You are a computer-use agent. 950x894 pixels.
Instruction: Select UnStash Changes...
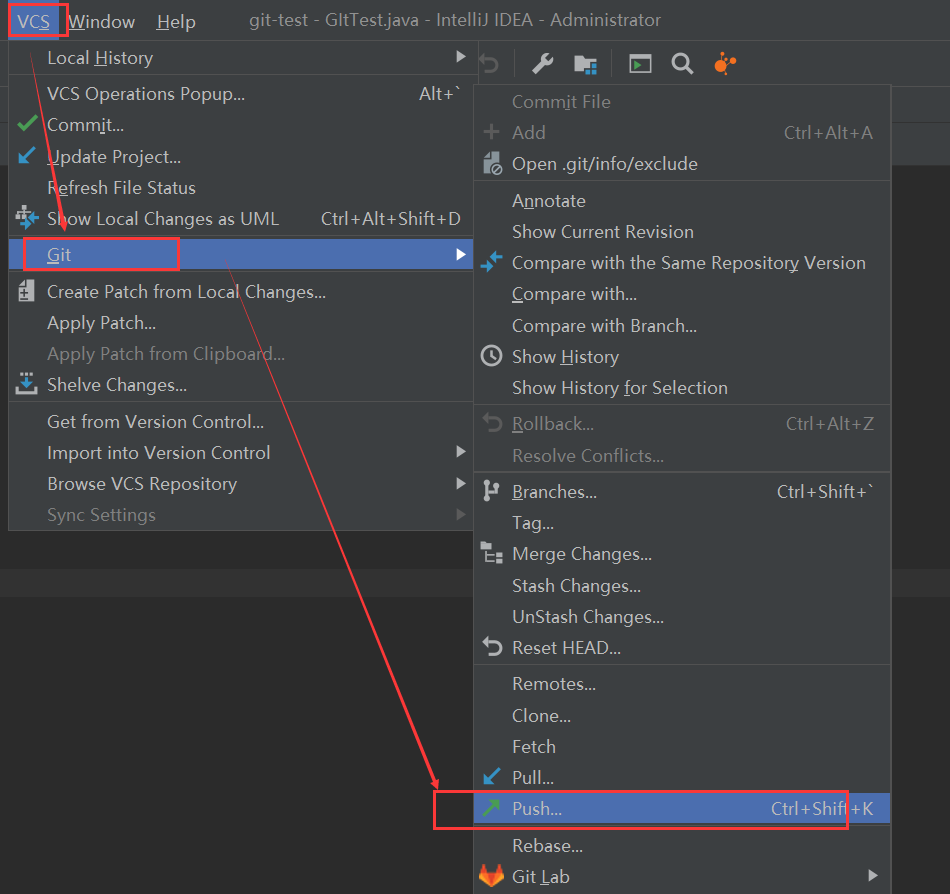tap(682, 617)
